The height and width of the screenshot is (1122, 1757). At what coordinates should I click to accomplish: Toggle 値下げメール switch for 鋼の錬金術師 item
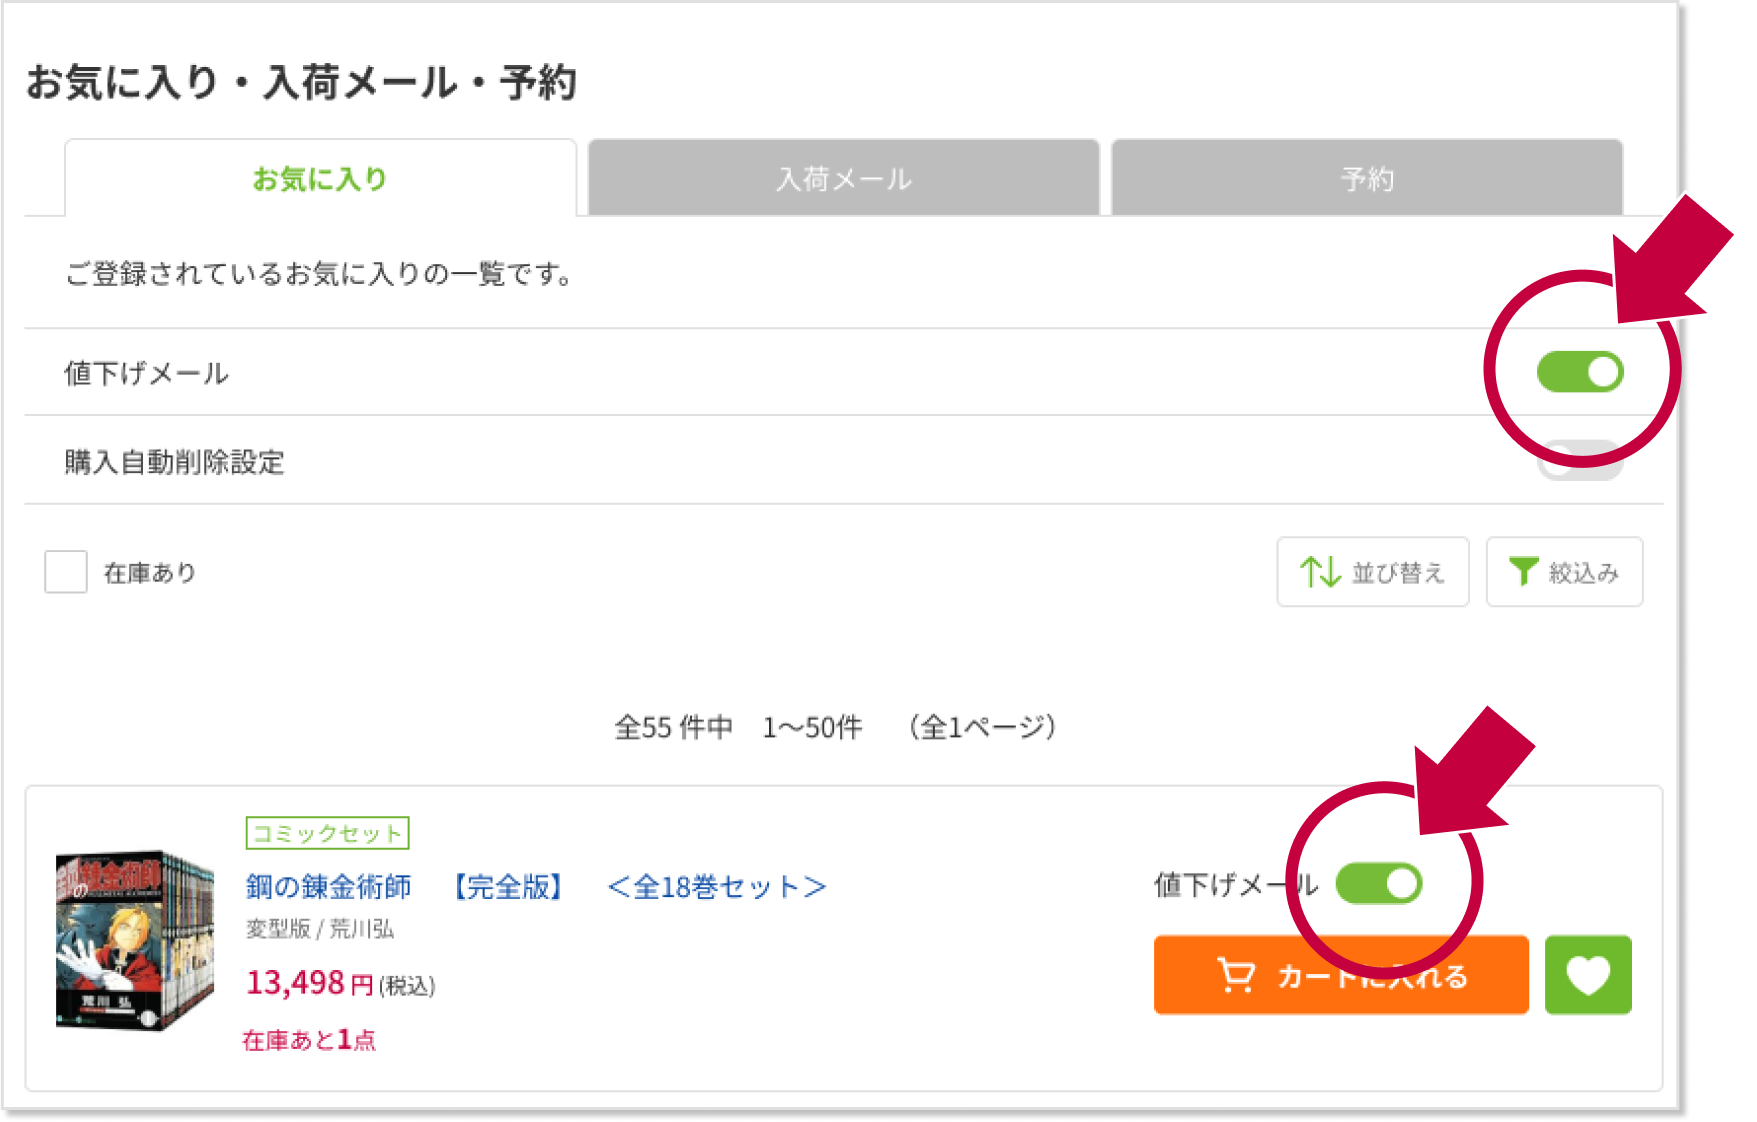(1379, 884)
